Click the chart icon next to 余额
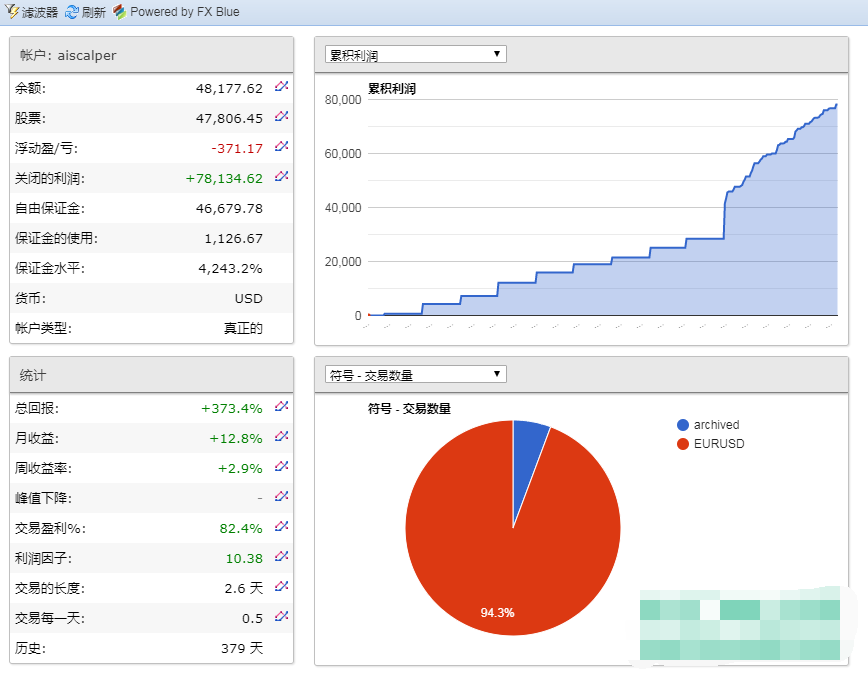 (x=282, y=87)
